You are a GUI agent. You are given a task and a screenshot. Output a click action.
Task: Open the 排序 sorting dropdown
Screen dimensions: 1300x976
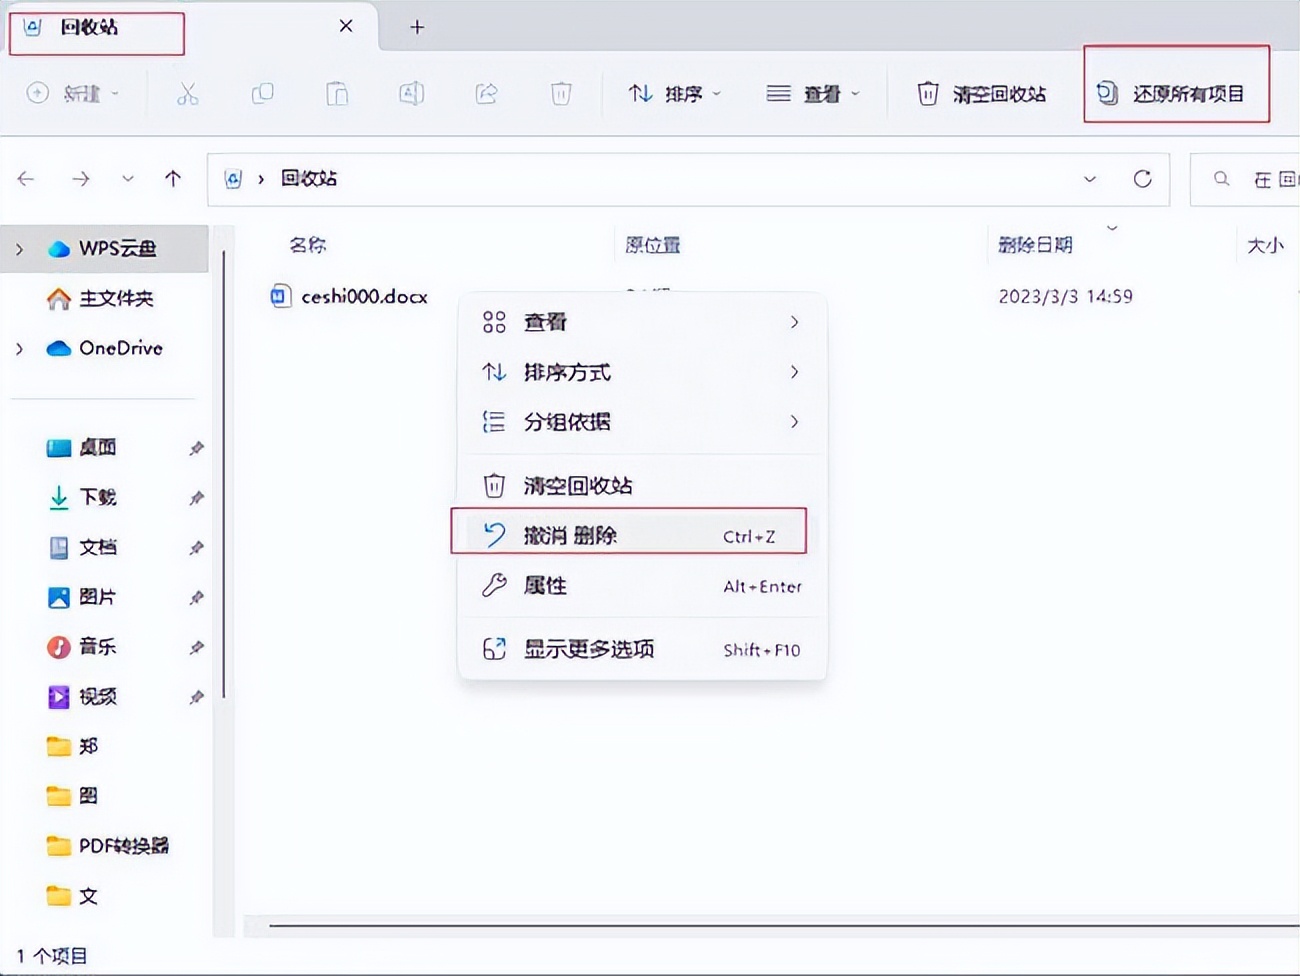(673, 93)
